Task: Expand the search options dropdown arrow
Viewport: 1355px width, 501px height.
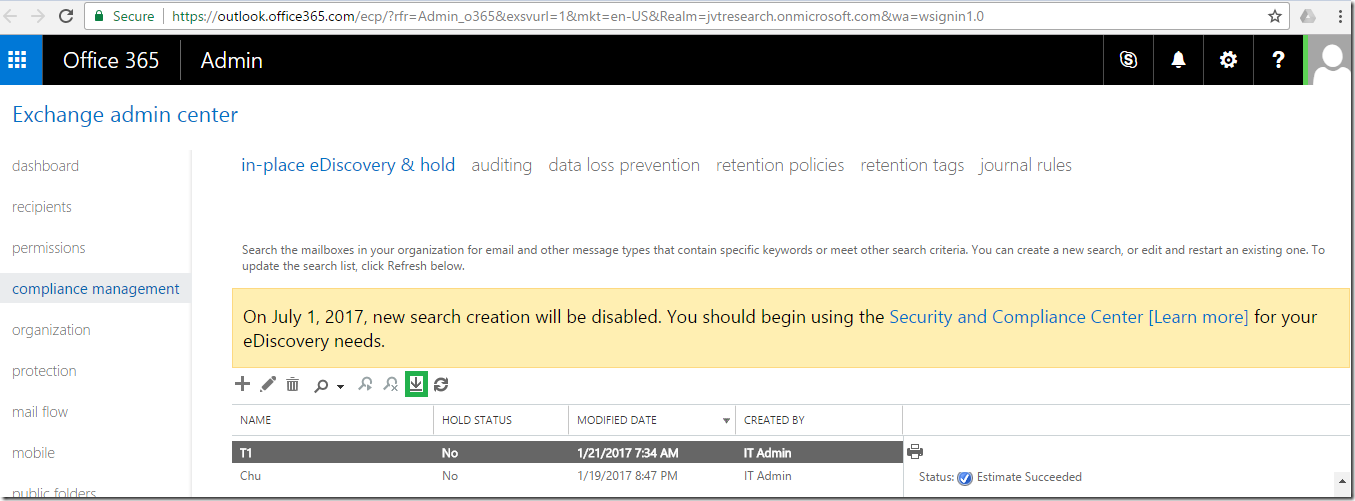Action: (341, 386)
